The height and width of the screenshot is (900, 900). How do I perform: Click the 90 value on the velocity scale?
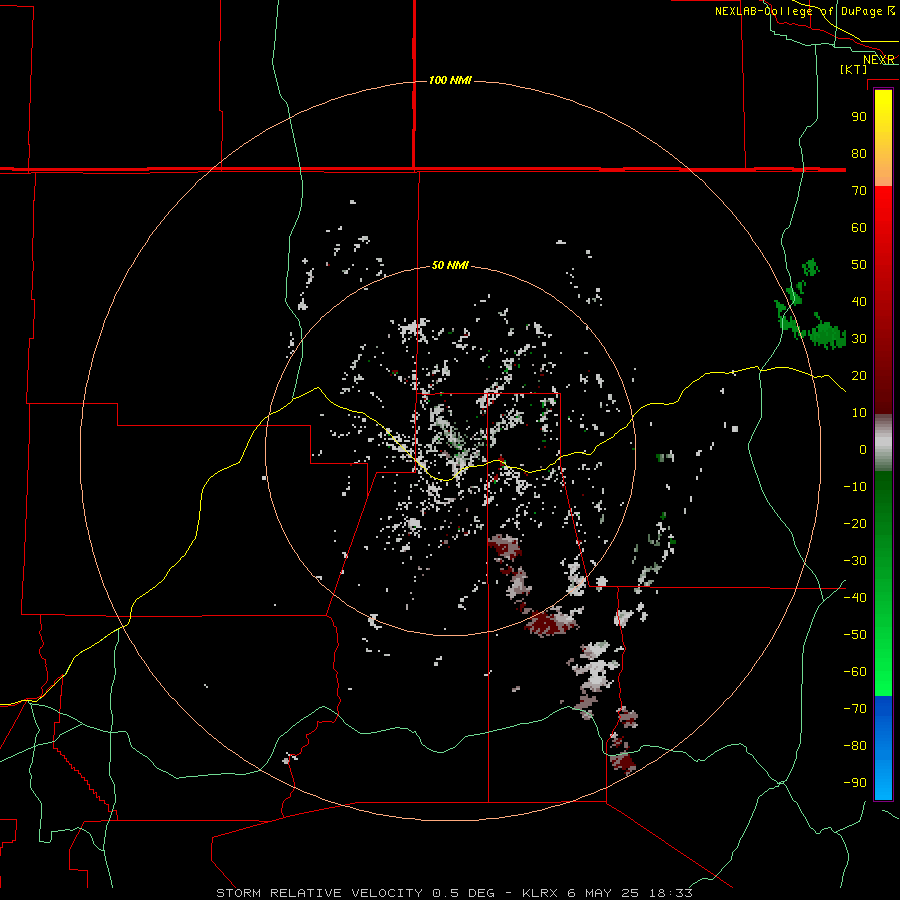pyautogui.click(x=859, y=117)
